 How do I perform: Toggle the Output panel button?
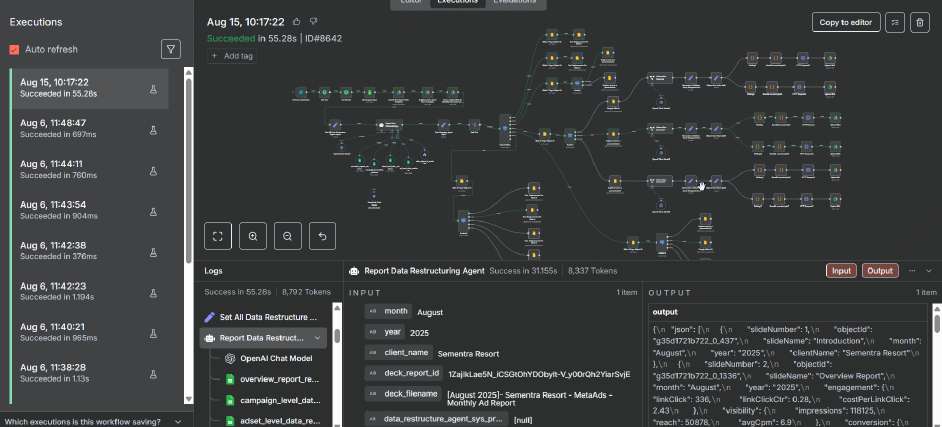point(880,271)
